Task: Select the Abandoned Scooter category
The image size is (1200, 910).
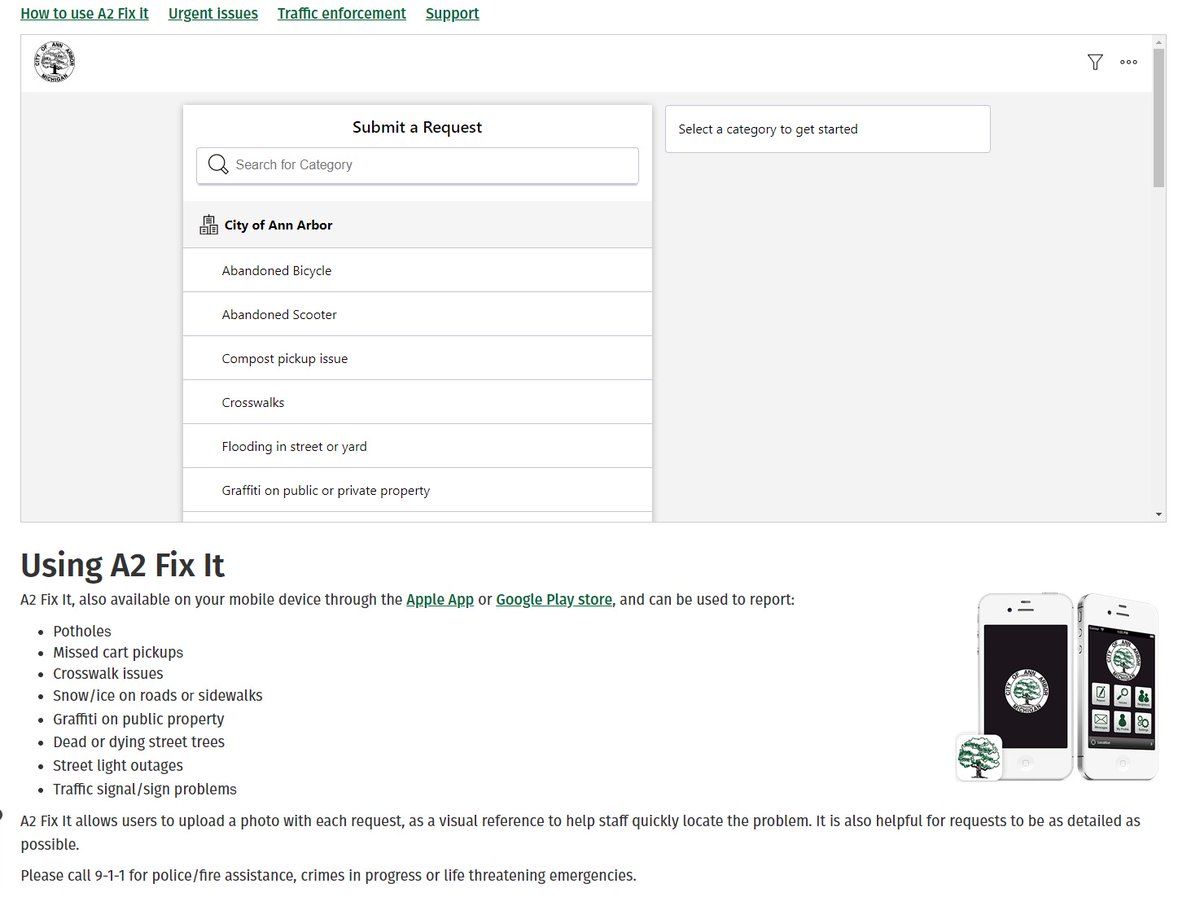Action: (x=417, y=314)
